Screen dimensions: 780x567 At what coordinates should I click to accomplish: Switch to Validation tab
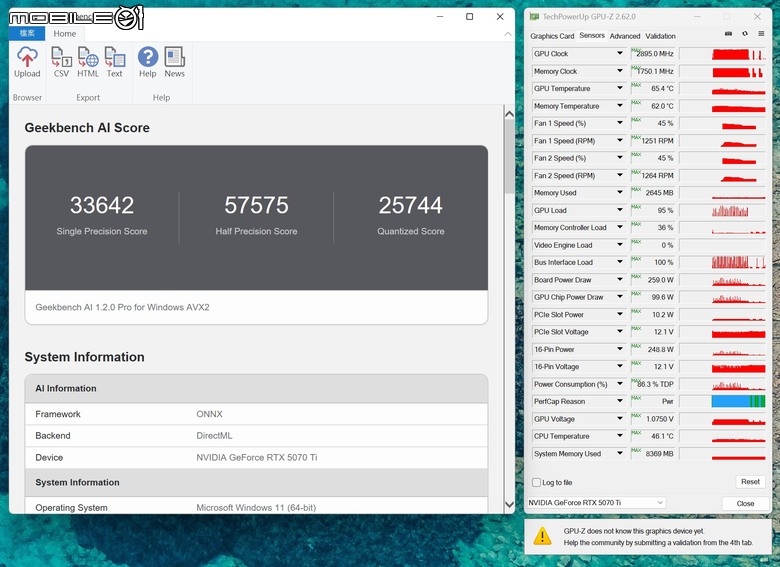click(x=660, y=36)
